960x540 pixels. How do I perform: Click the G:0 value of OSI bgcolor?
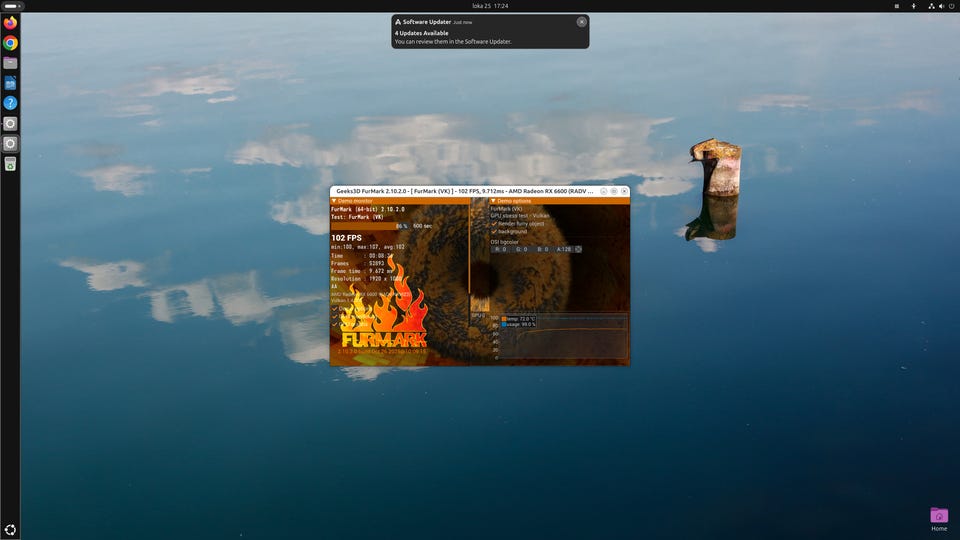pos(521,249)
